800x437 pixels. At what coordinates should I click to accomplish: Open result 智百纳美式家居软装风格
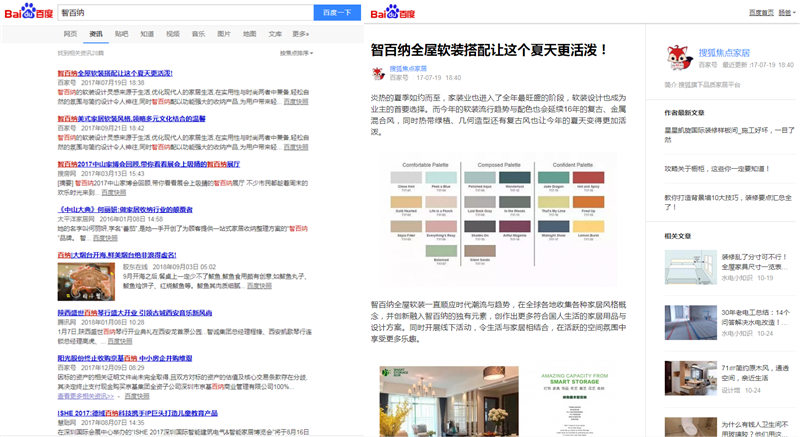pos(131,119)
